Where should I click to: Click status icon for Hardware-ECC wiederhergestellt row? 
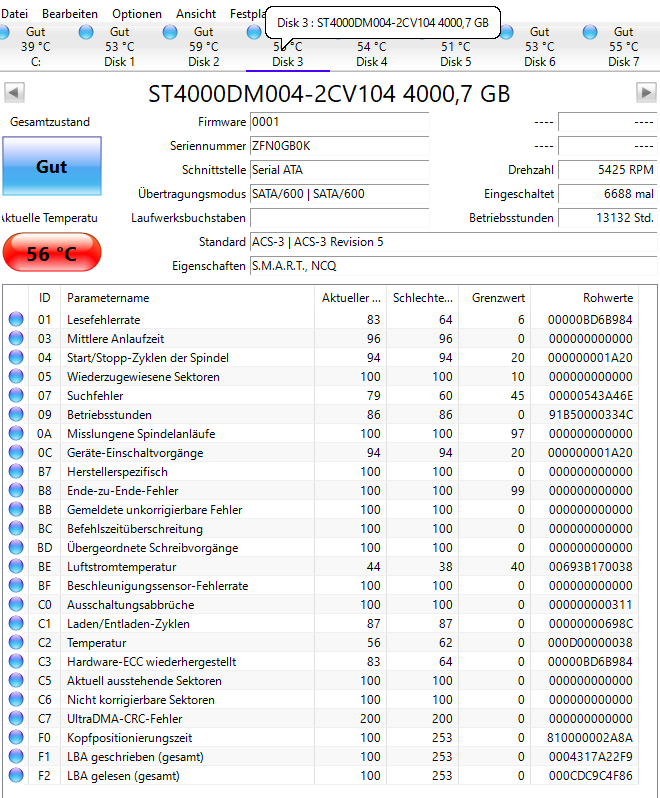(16, 661)
